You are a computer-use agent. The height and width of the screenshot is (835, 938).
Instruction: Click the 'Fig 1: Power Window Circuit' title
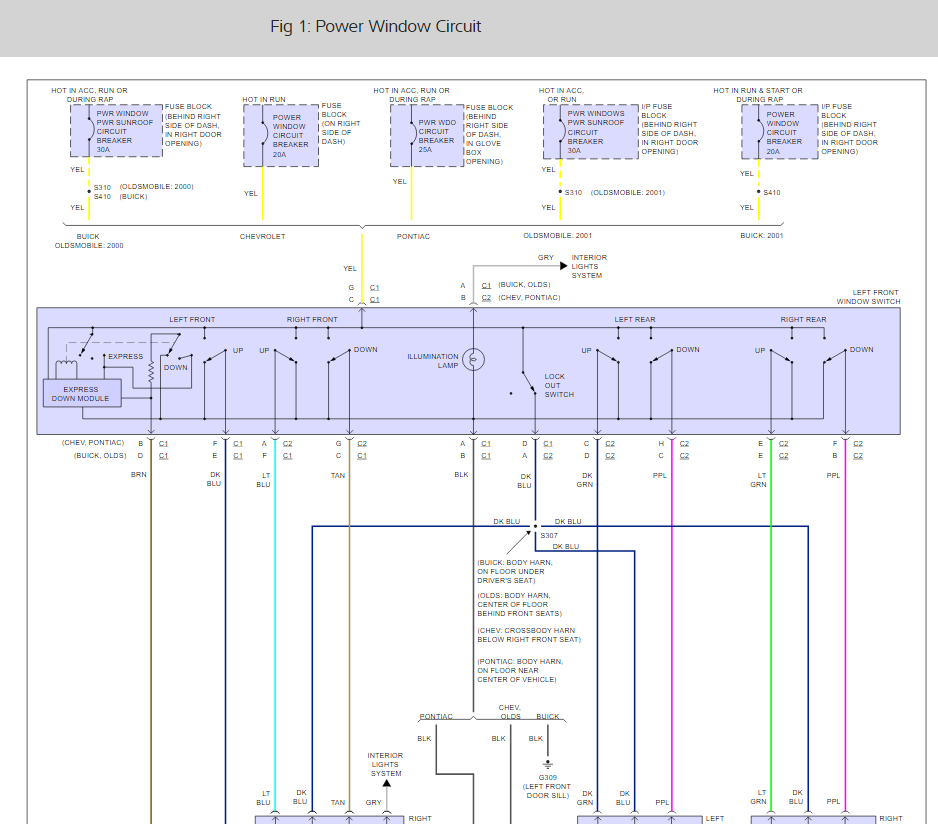375,26
